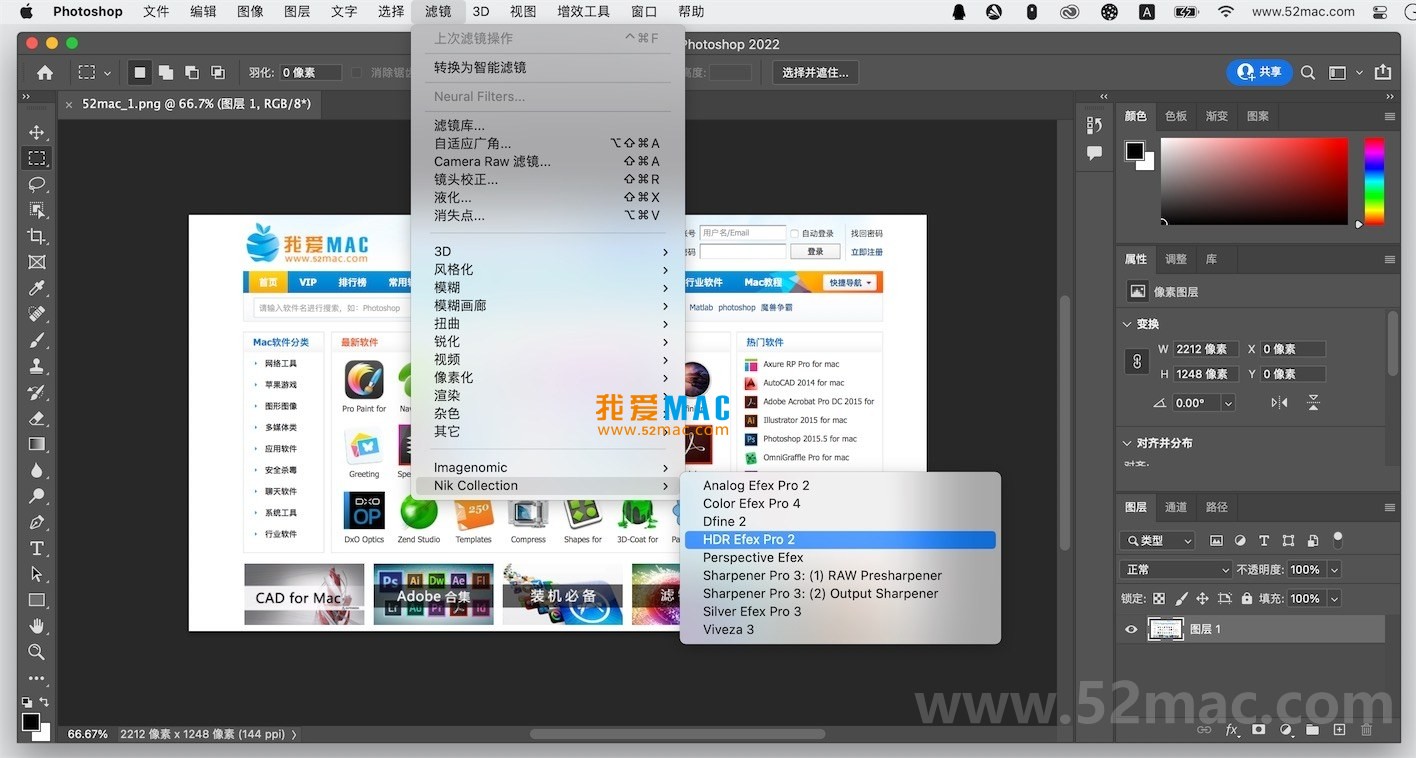Click the 羽化 feather input field

pos(310,72)
